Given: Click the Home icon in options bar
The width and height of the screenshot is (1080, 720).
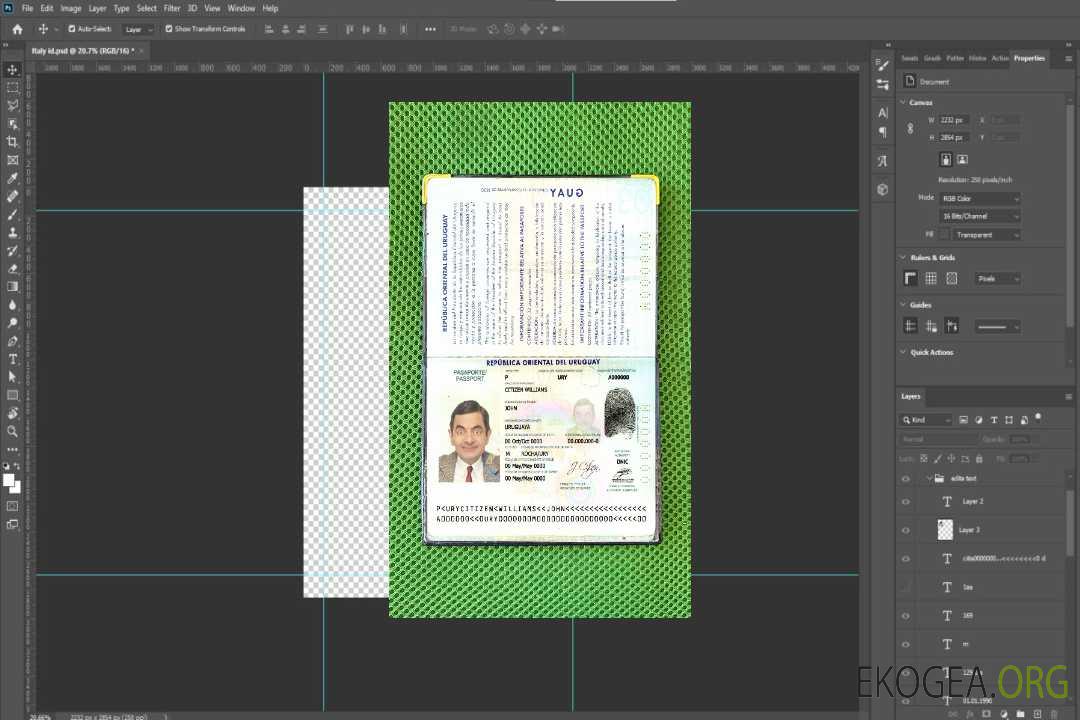Looking at the screenshot, I should tap(17, 29).
